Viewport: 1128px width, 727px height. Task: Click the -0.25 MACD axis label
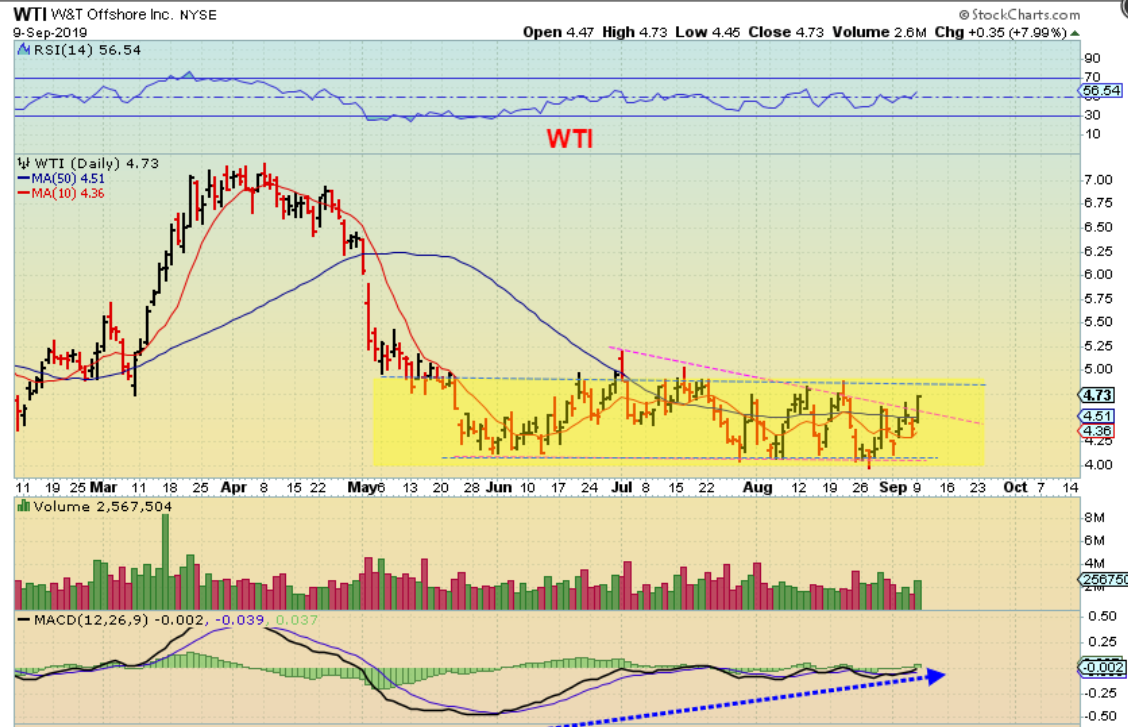tap(1099, 692)
